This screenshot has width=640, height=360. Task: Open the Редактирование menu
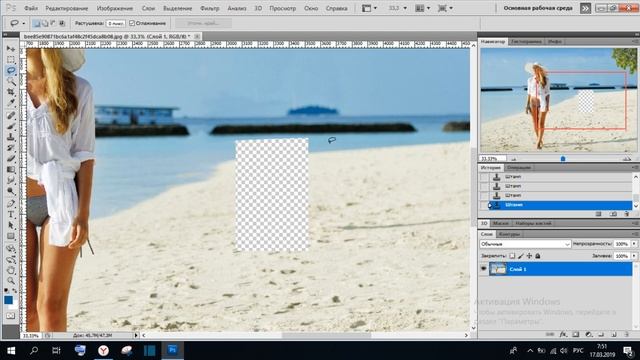tap(67, 8)
